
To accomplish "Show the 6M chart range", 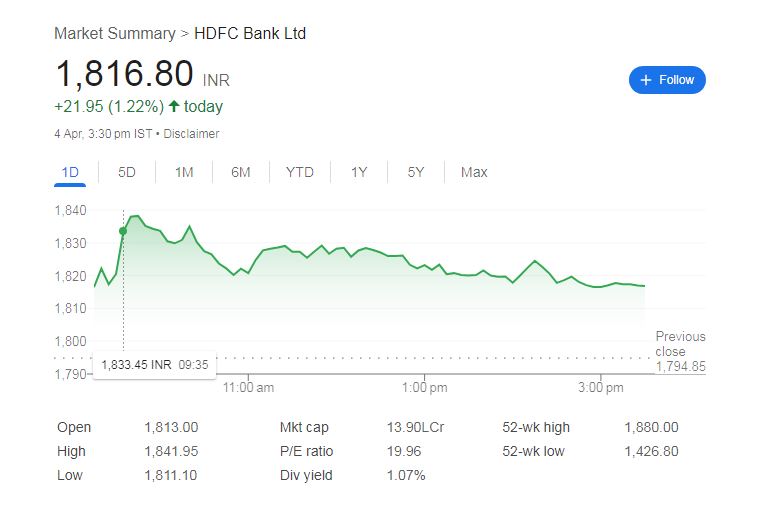I will pos(240,172).
